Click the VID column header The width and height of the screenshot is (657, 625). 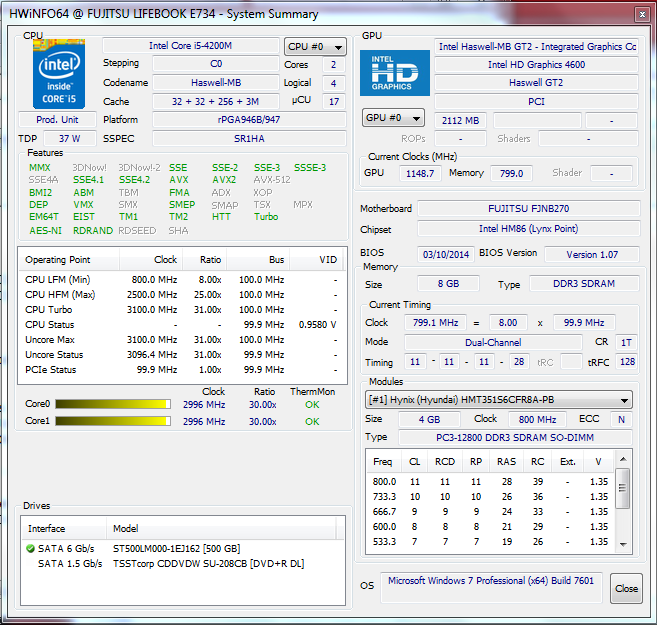point(317,260)
